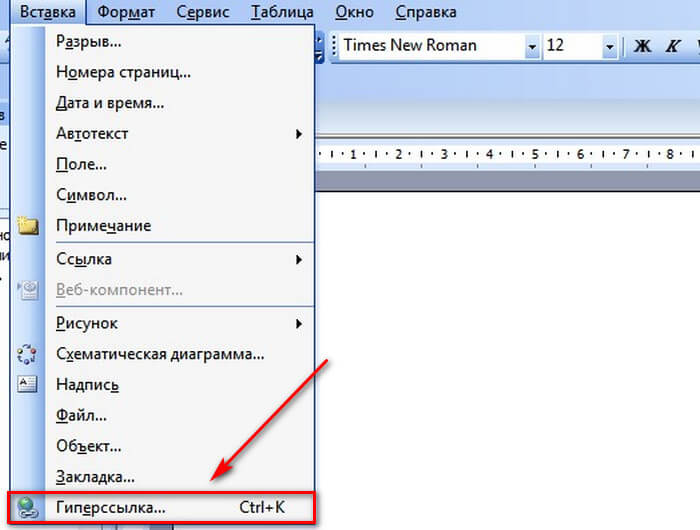Expand the Рисунок submenu
Image resolution: width=700 pixels, height=530 pixels.
(x=162, y=323)
